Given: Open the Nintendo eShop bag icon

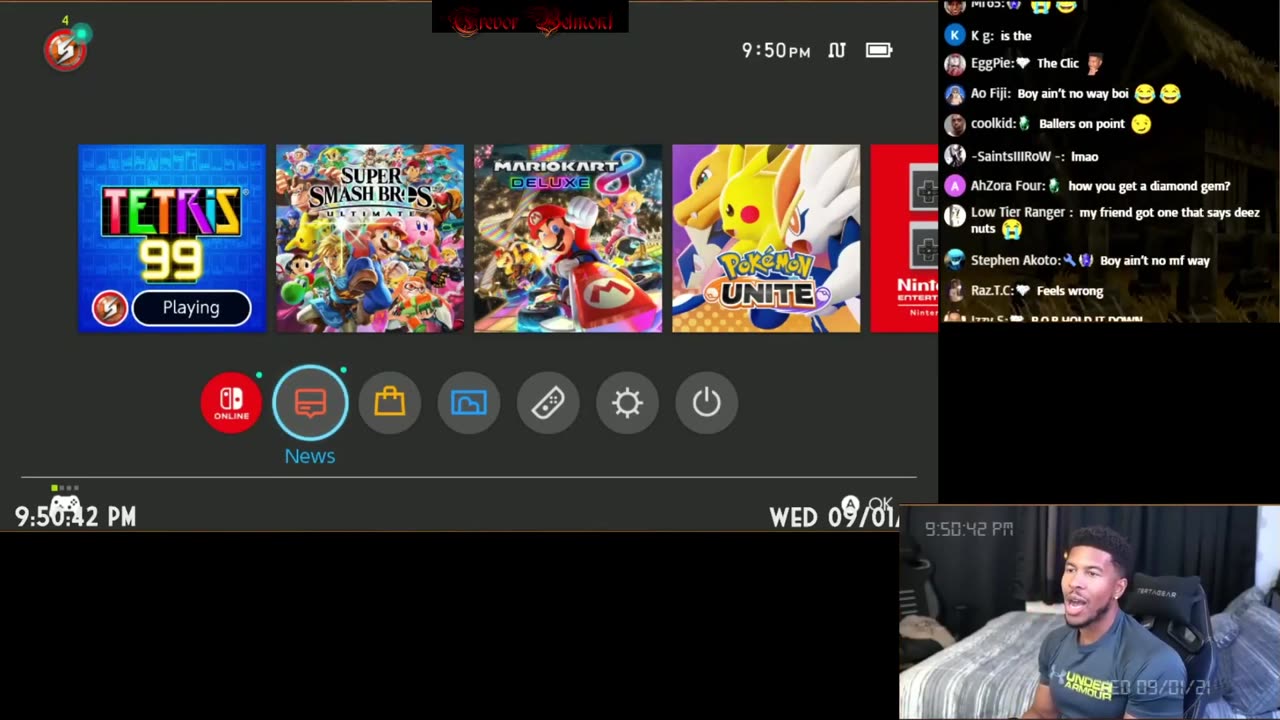Looking at the screenshot, I should pyautogui.click(x=389, y=402).
